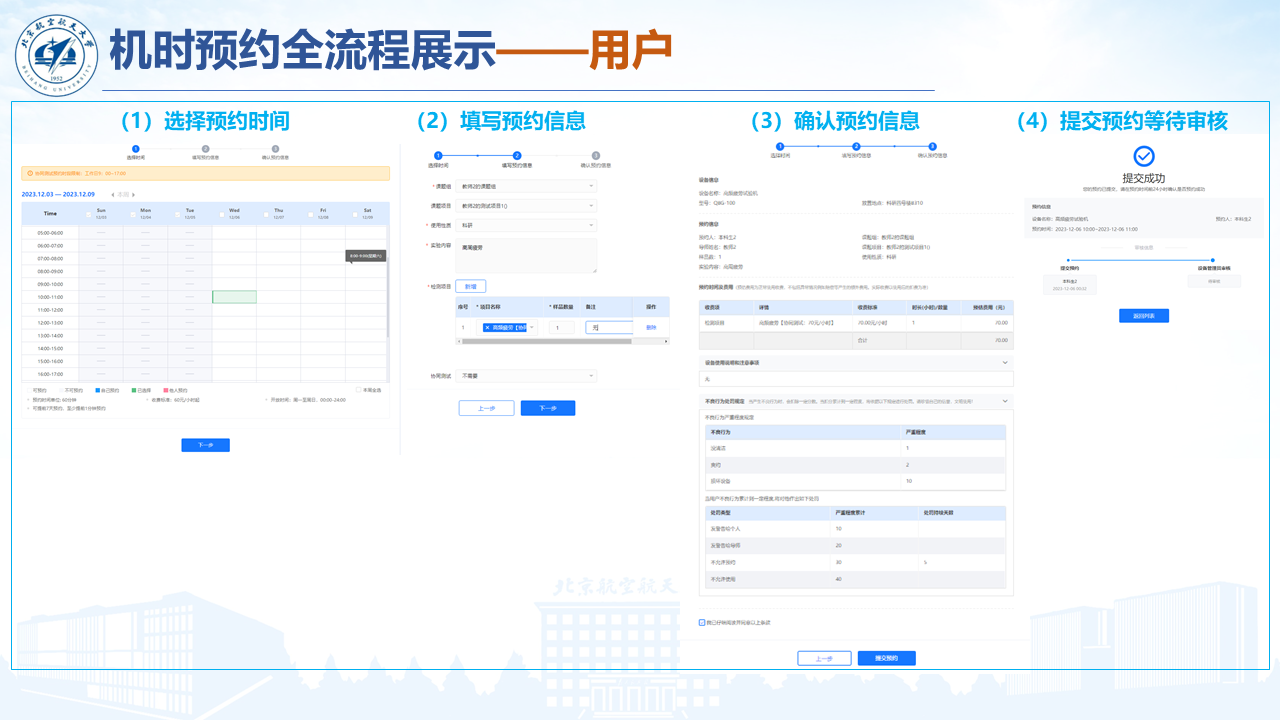The width and height of the screenshot is (1280, 720).
Task: Click 返回列表 button on success page
Action: tap(1143, 316)
